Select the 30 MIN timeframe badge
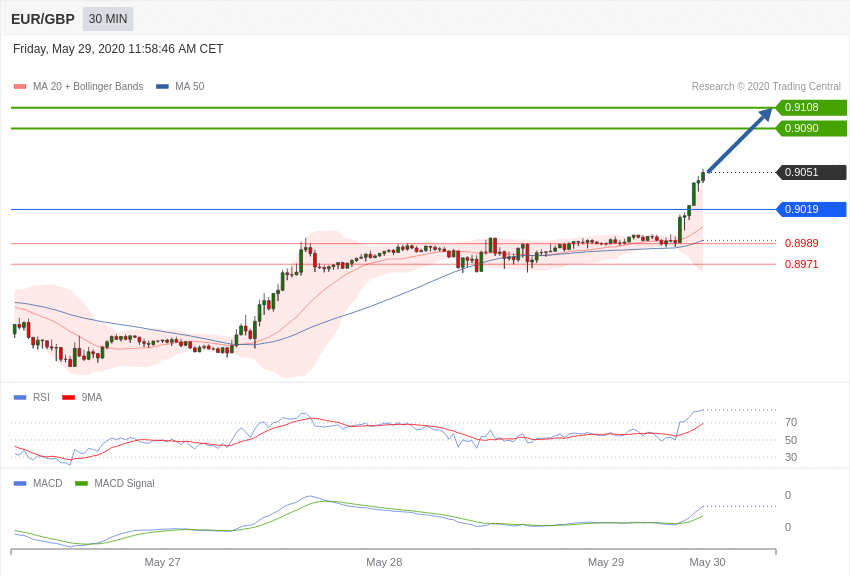The width and height of the screenshot is (850, 576). [108, 19]
